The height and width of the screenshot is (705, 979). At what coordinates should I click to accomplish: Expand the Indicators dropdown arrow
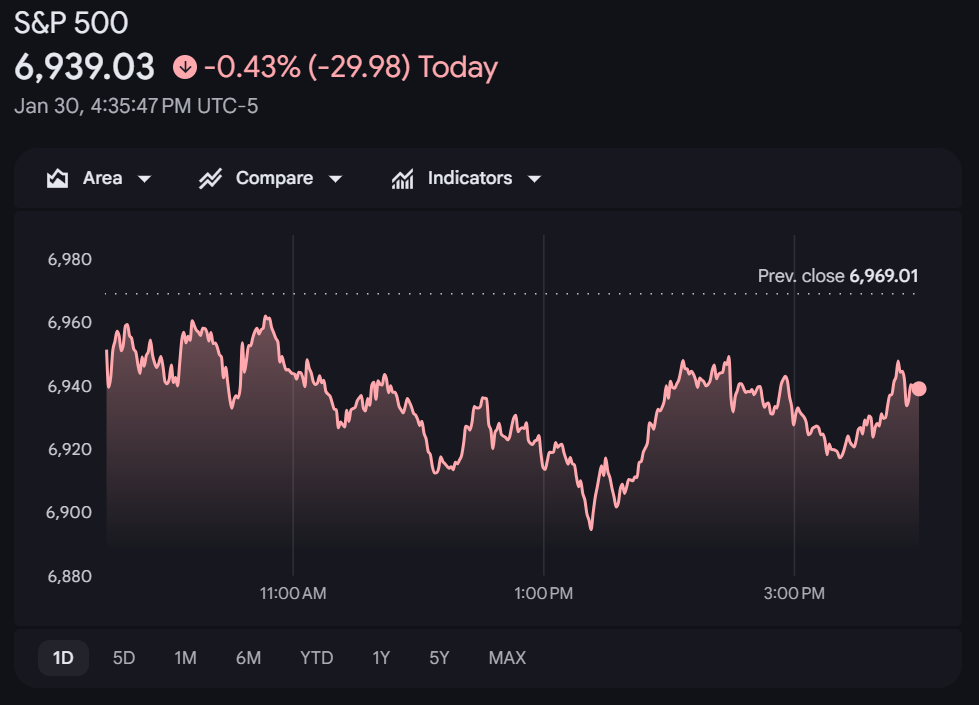(534, 179)
